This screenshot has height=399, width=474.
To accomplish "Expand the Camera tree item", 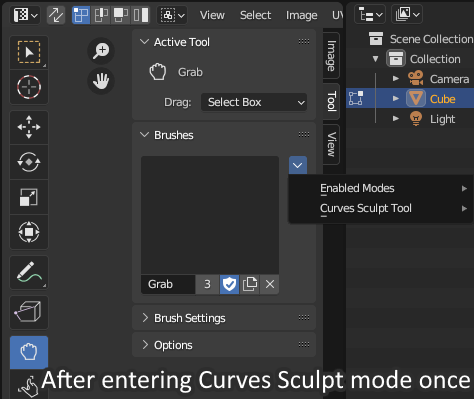I will [x=396, y=79].
